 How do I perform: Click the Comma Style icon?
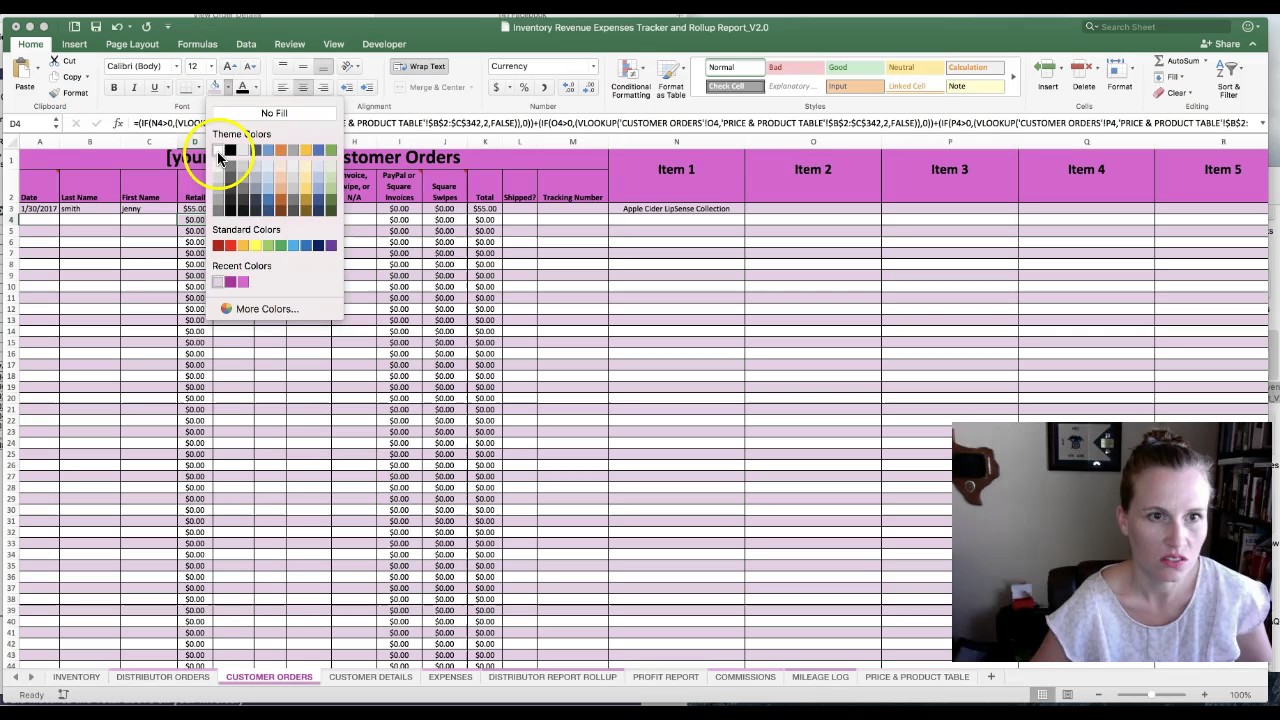544,88
